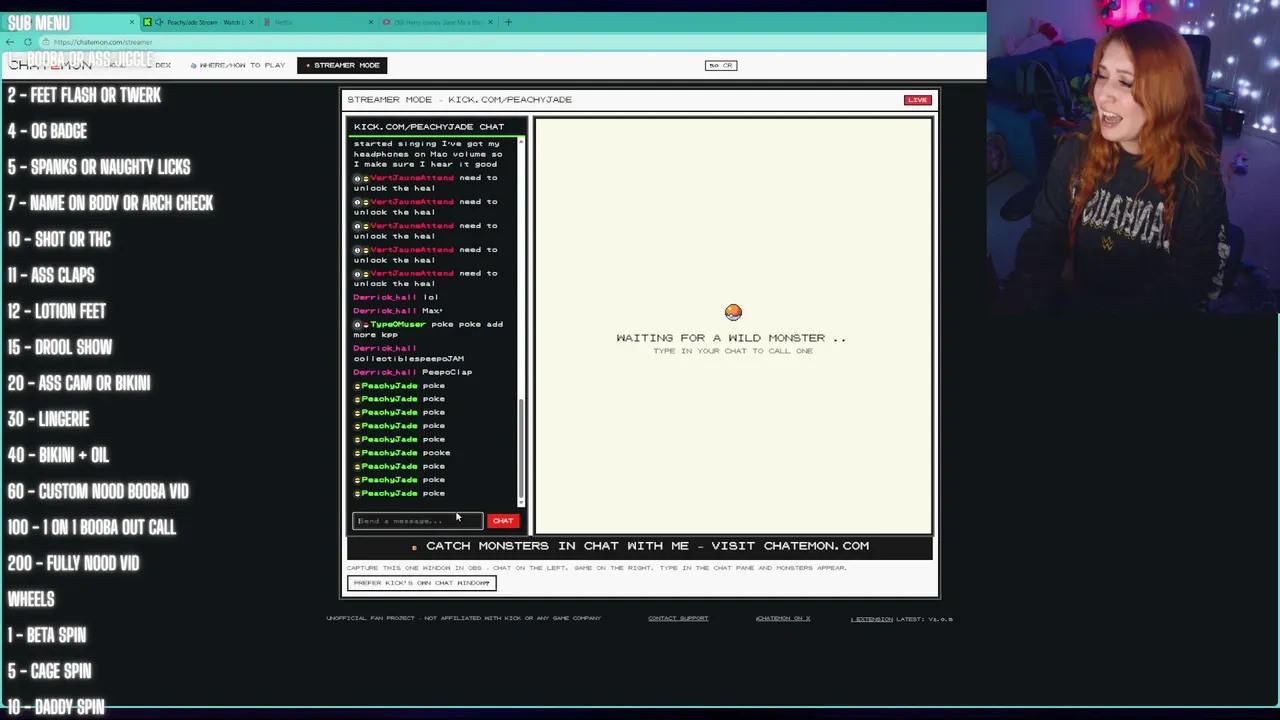
Task: Click the 50 CR credits box
Action: coord(721,65)
